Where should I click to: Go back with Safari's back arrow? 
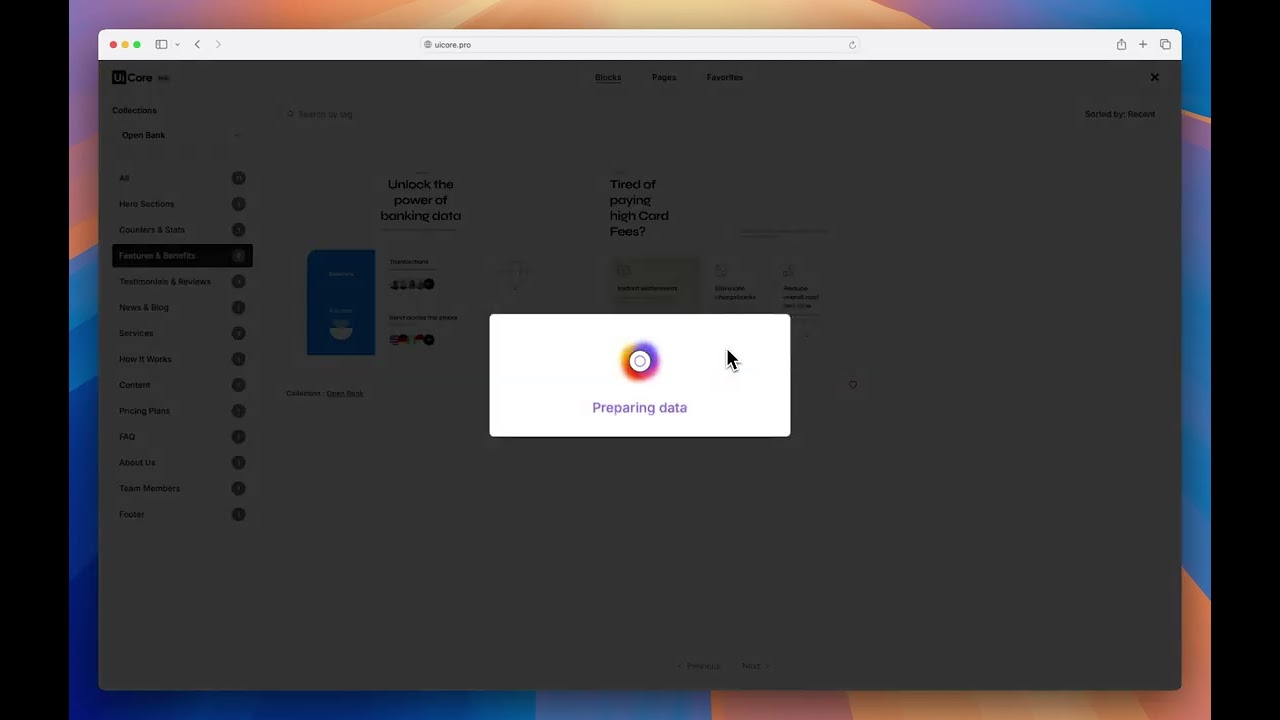tap(197, 44)
